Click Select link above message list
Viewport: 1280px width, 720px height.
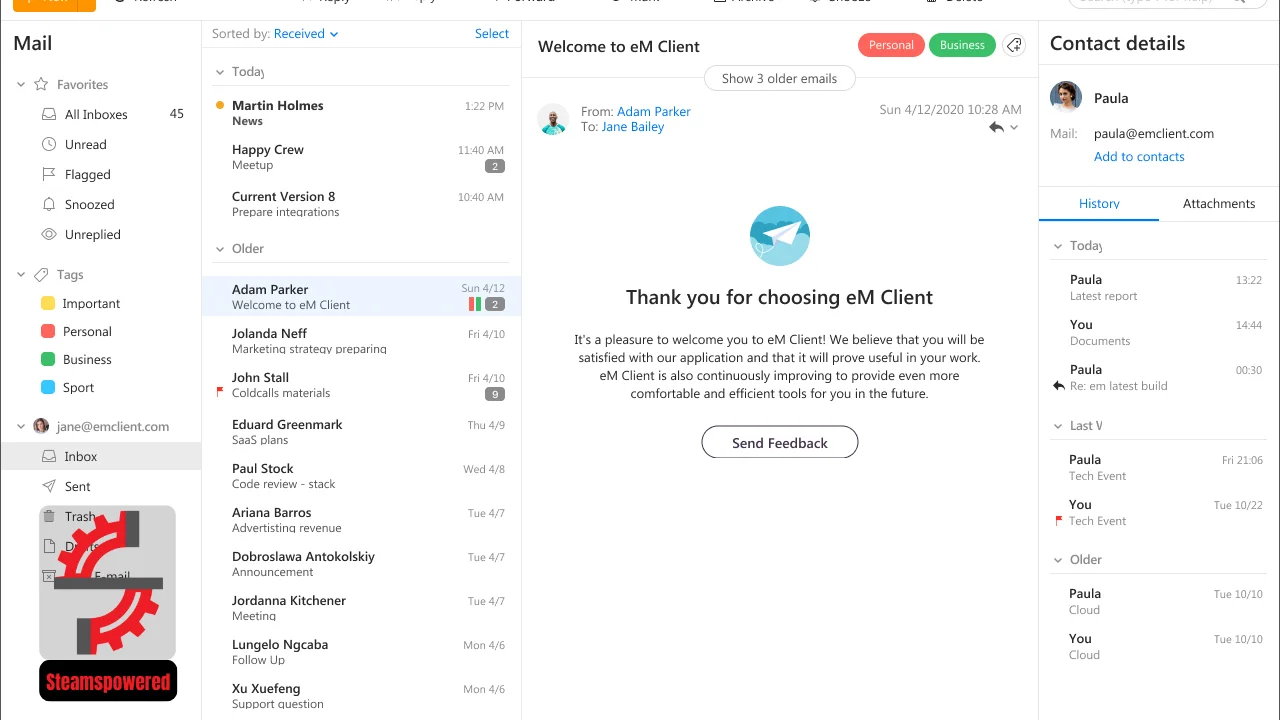(492, 34)
